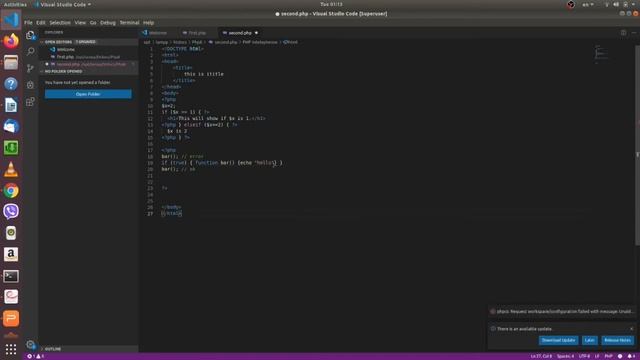Viewport: 640px width, 360px height.
Task: Click the Later button
Action: click(x=589, y=340)
